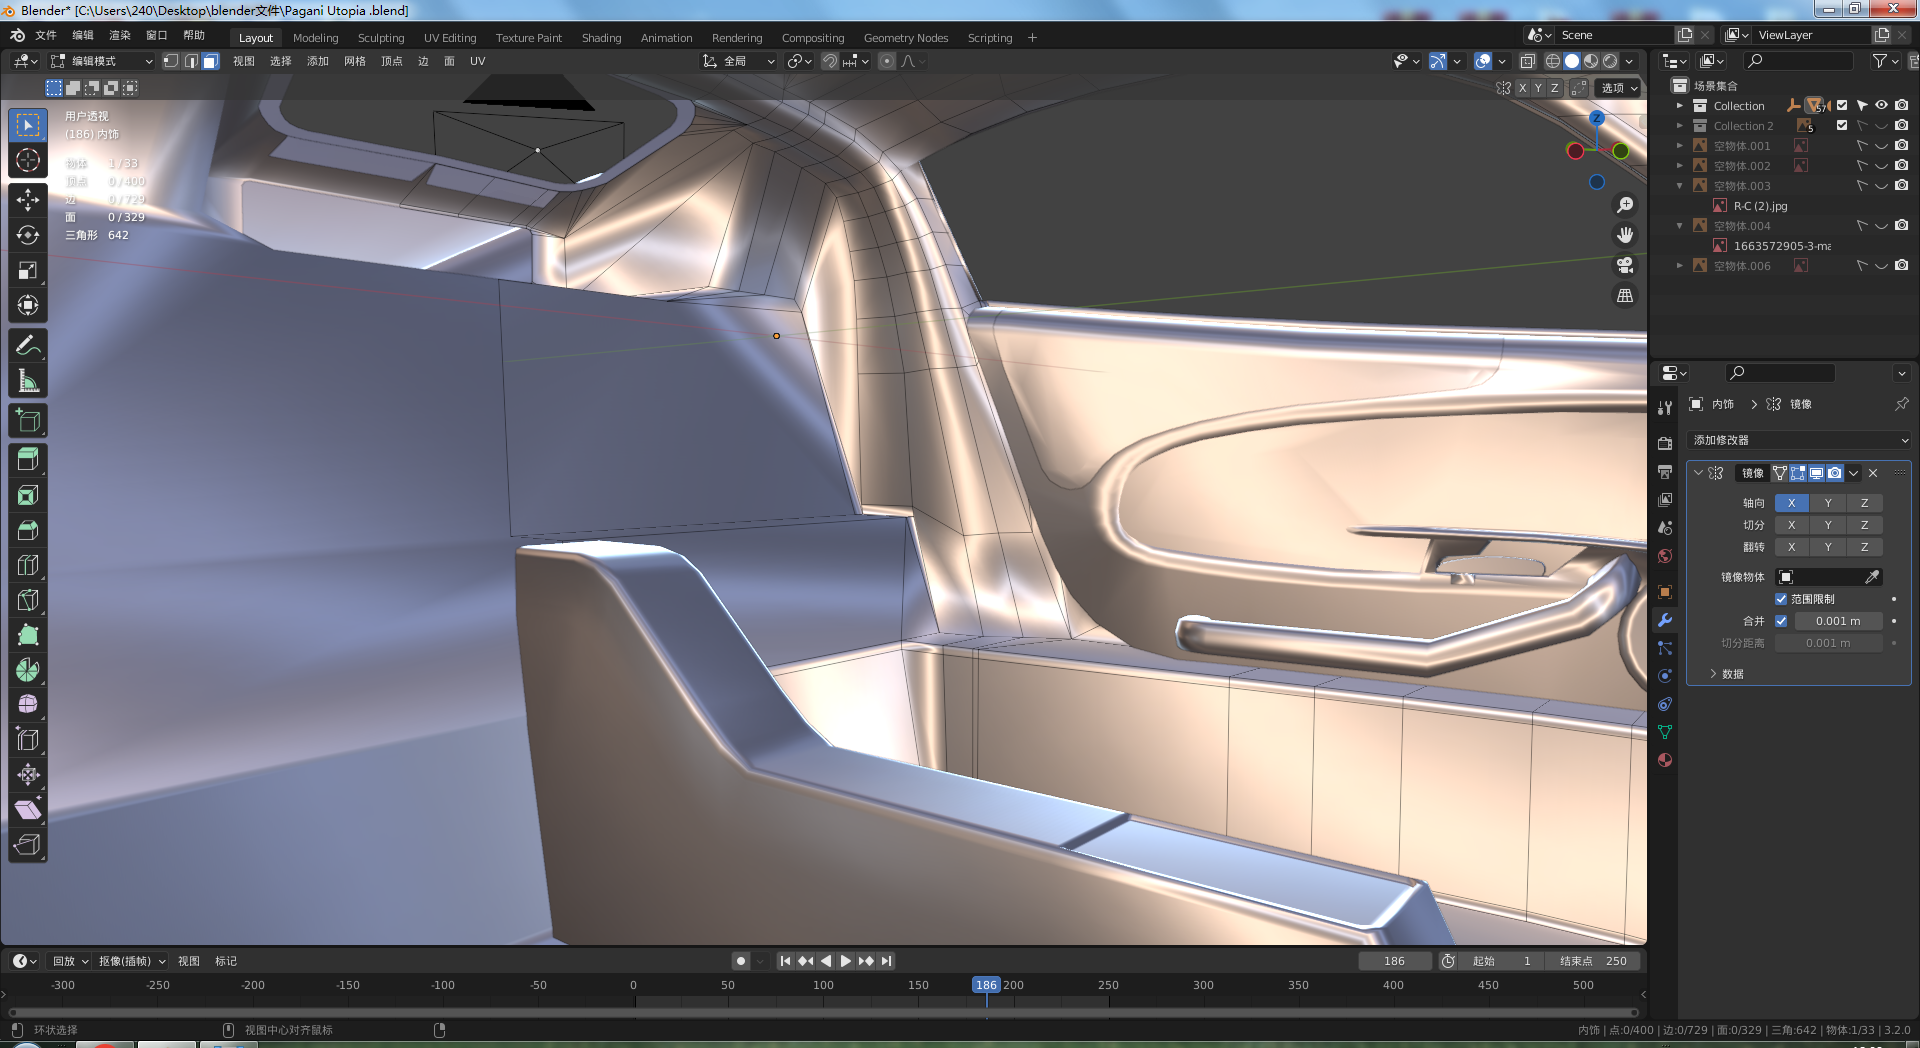Choose the Bevel tool
Screen dimensions: 1920x1048
coord(28,530)
